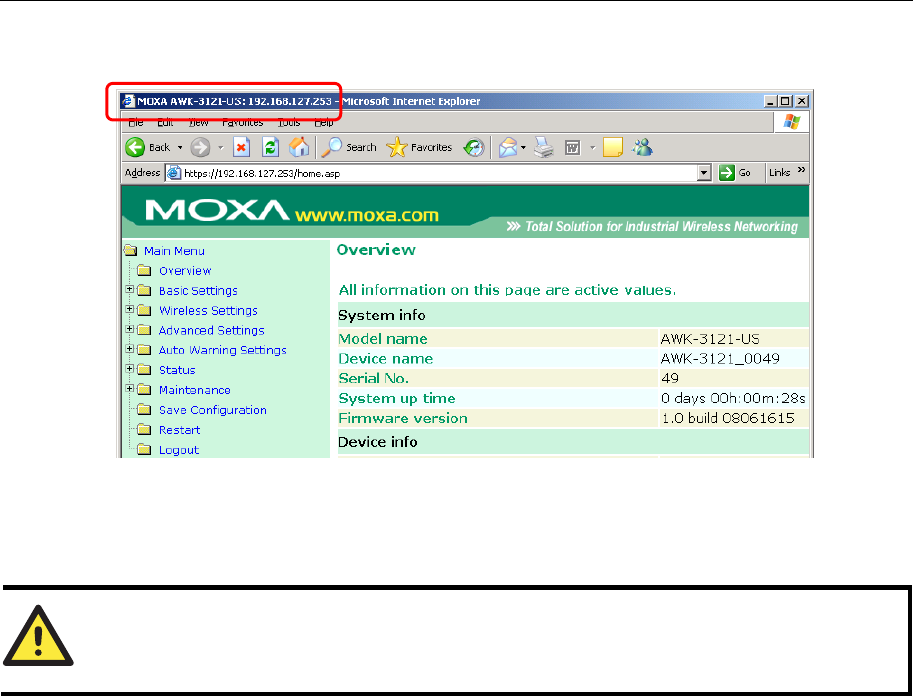
Task: Click the Links toolbar label
Action: 779,172
